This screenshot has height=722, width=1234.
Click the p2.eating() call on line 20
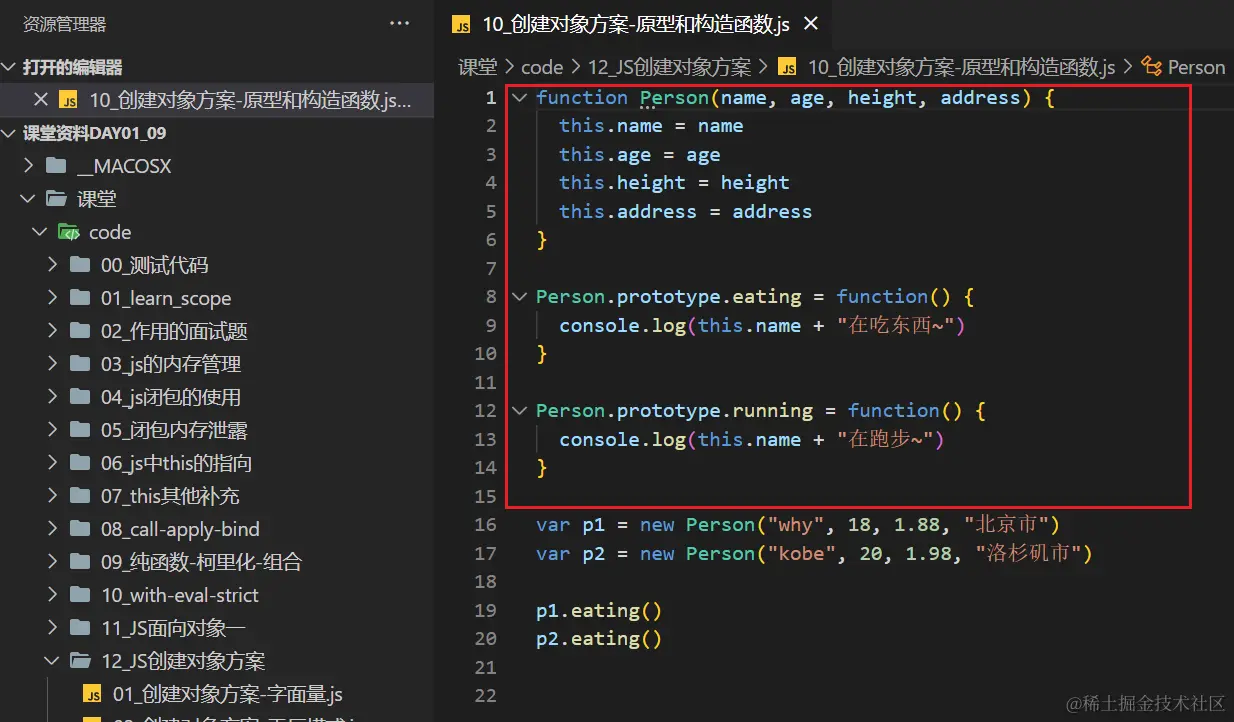pos(599,639)
